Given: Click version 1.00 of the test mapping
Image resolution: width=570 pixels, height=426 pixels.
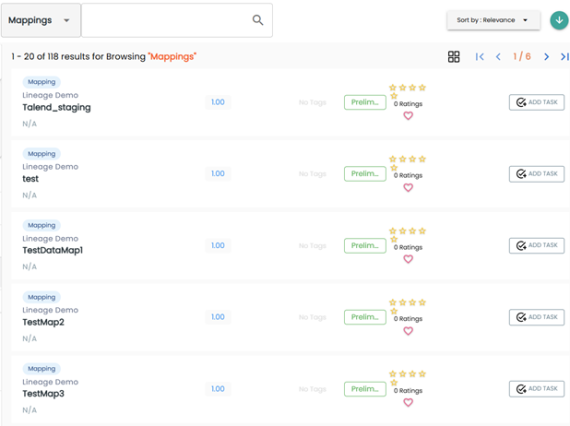Looking at the screenshot, I should pyautogui.click(x=218, y=174).
